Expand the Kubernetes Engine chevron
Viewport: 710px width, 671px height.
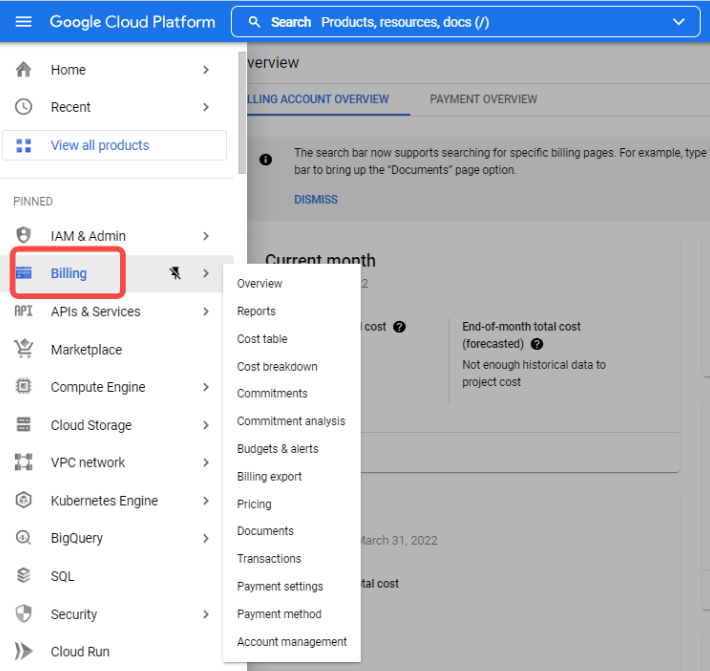click(206, 501)
